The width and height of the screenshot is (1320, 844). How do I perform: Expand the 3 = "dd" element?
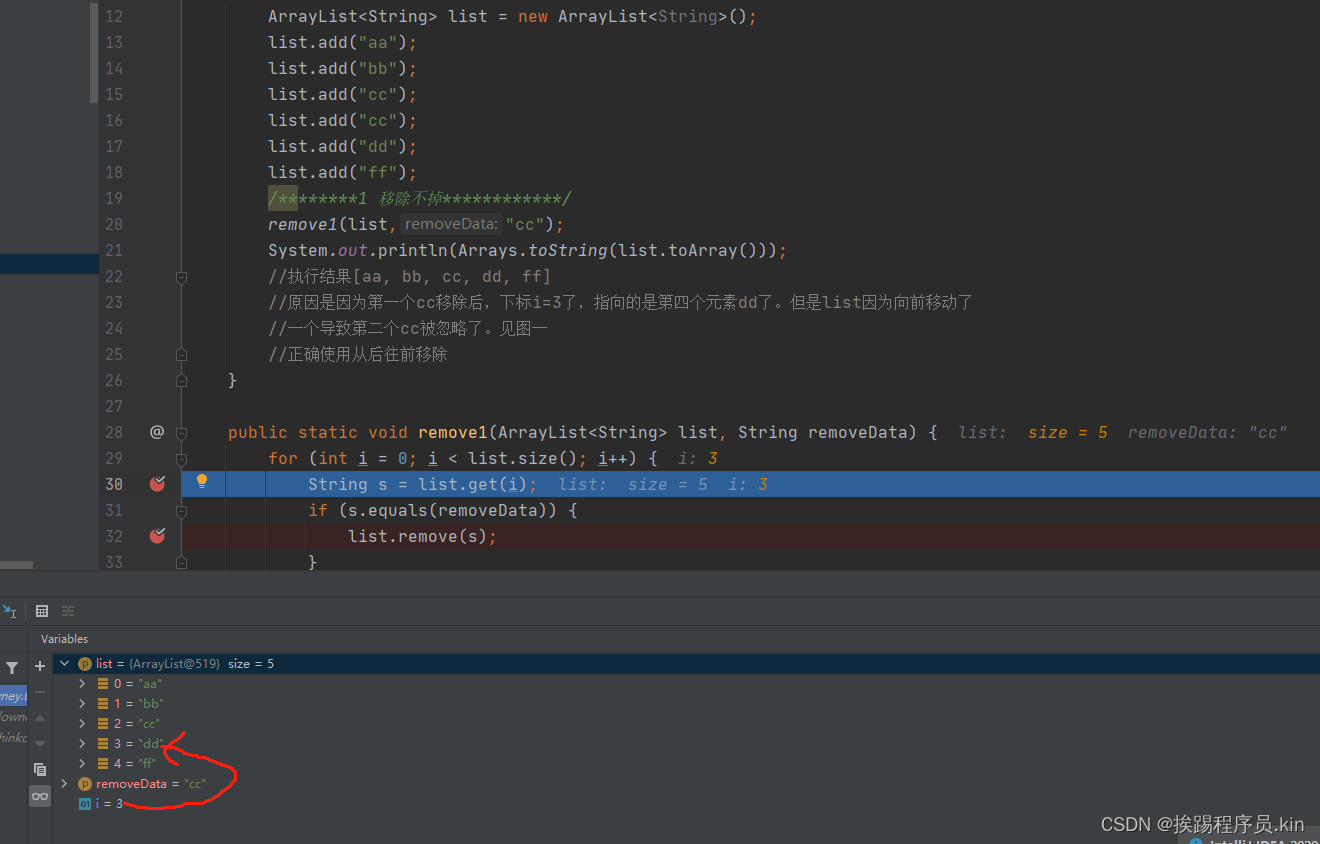tap(83, 744)
